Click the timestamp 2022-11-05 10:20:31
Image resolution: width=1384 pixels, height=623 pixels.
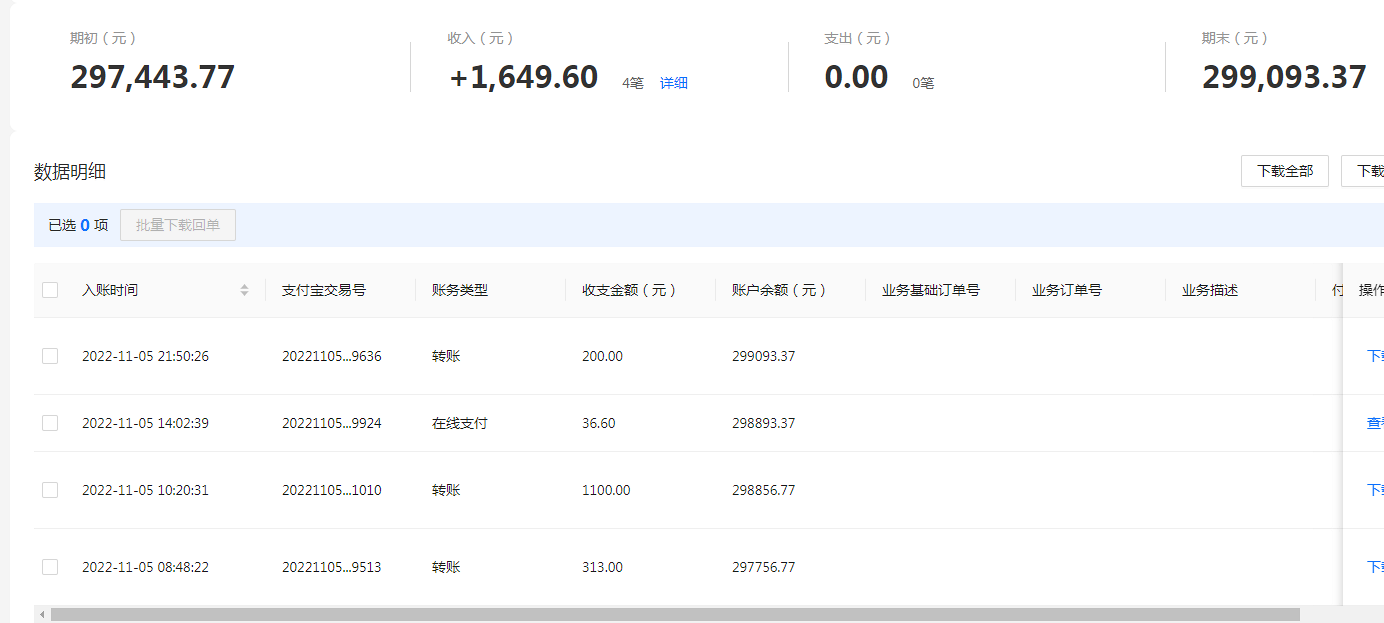145,490
